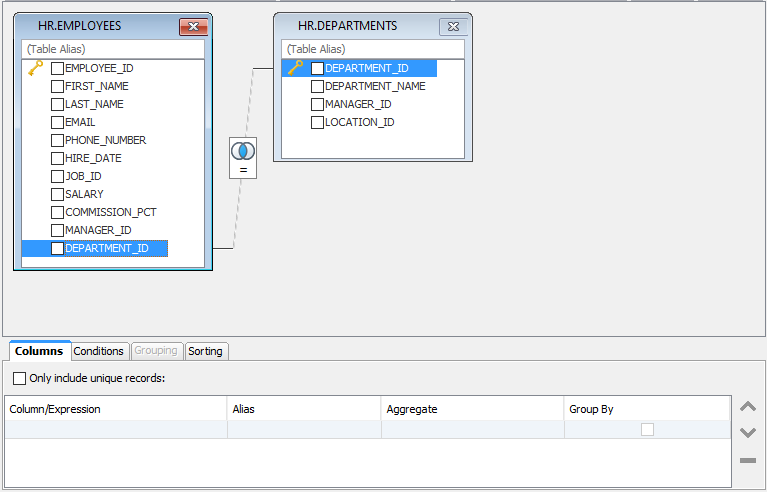
Task: Toggle Only include unique records checkbox
Action: tap(20, 379)
